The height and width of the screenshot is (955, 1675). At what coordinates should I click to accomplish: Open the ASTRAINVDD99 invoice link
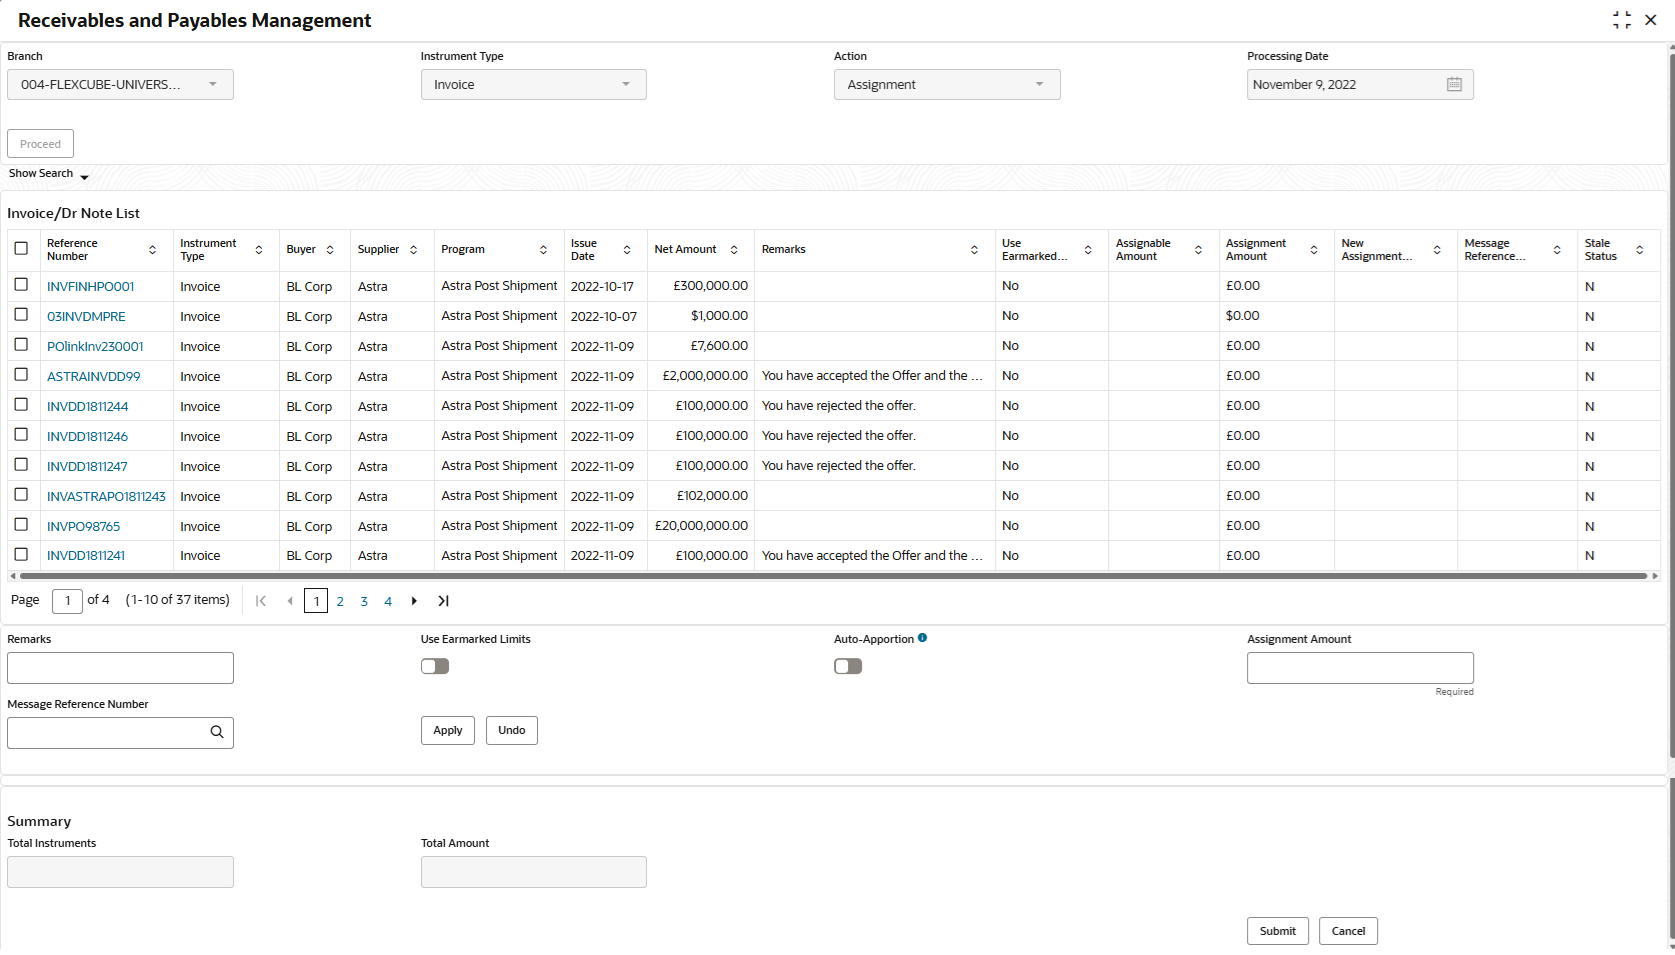(94, 376)
